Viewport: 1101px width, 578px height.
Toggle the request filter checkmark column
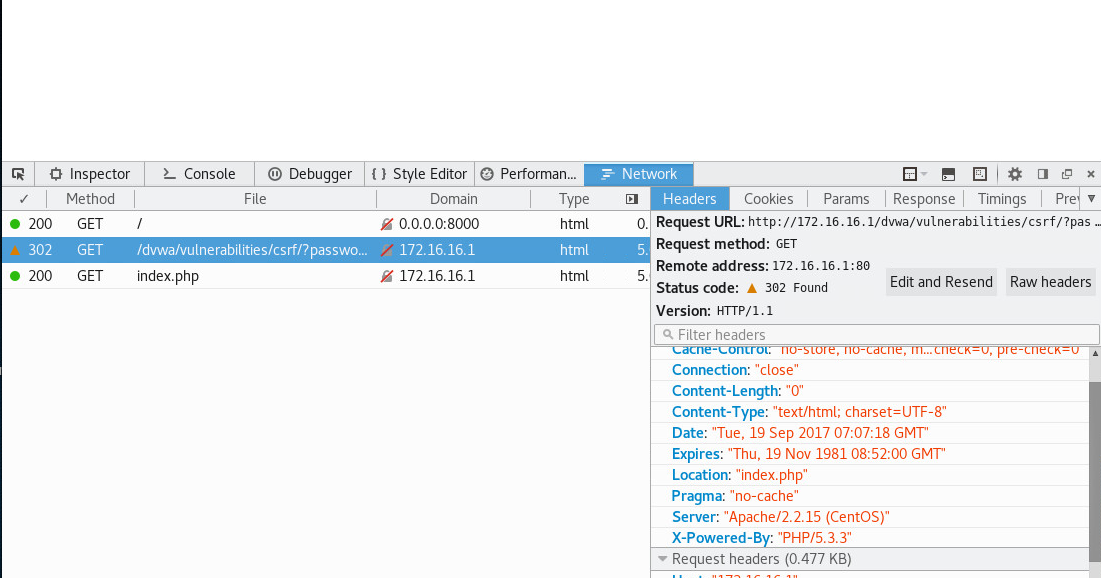point(23,198)
